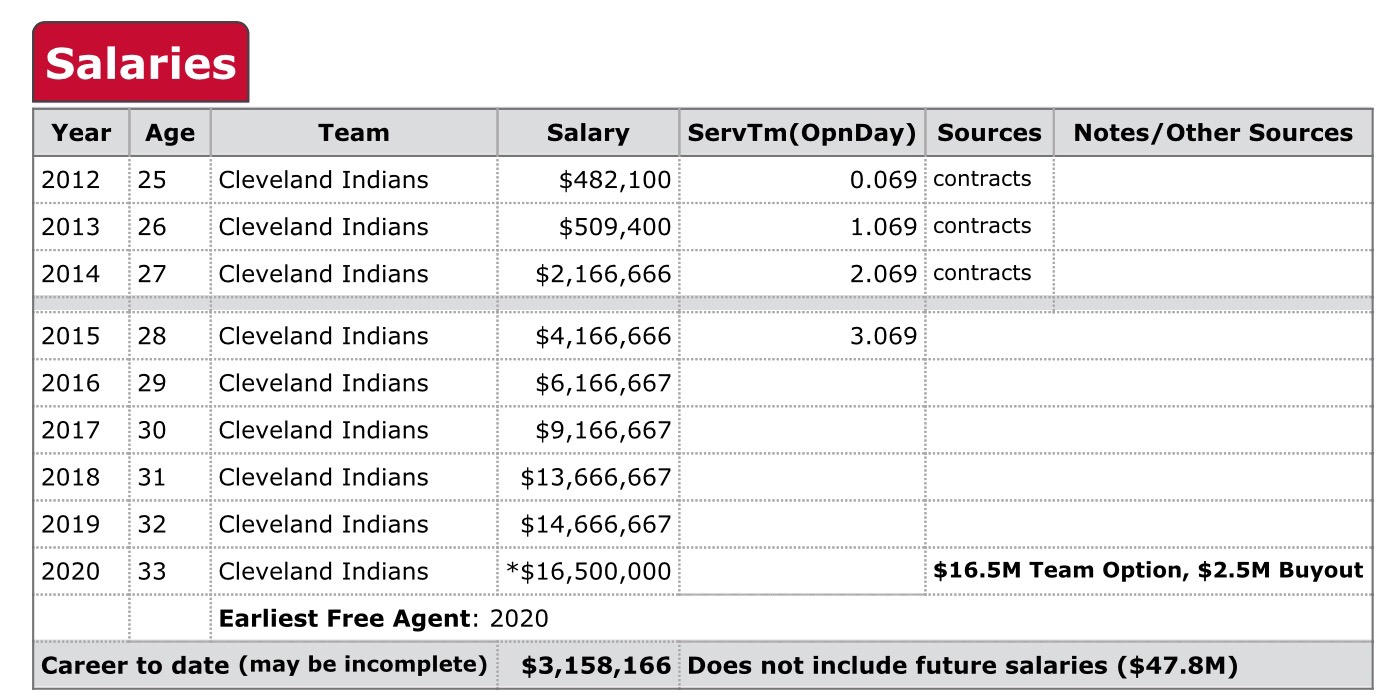Image resolution: width=1398 pixels, height=700 pixels.
Task: Open the contracts link in the 2014 row
Action: 981,273
